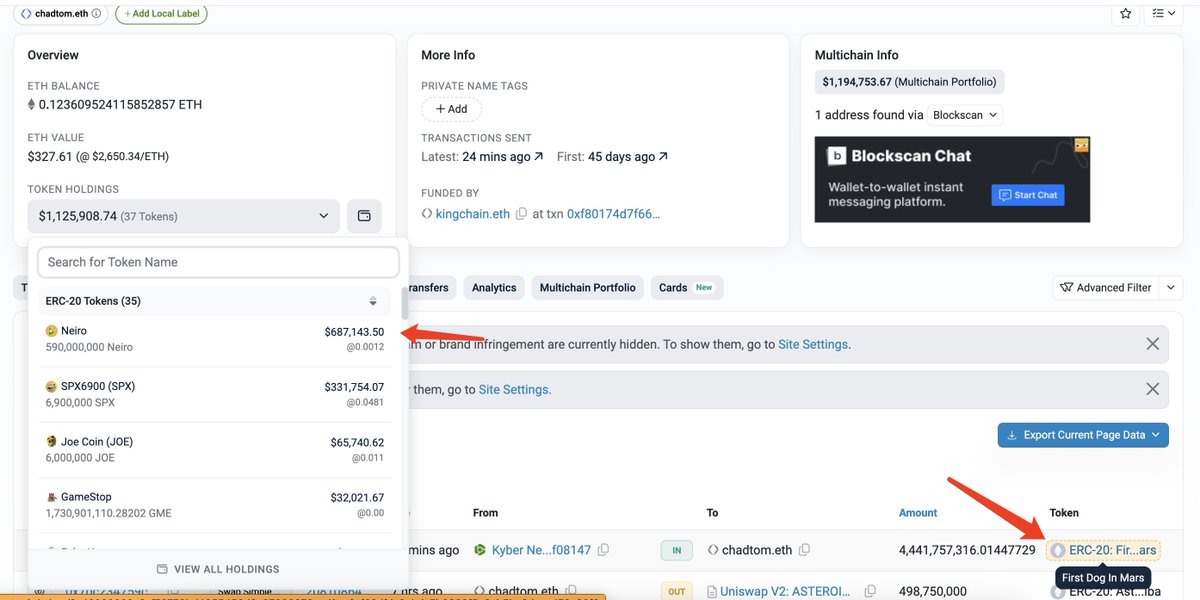Image resolution: width=1200 pixels, height=600 pixels.
Task: Open the Blockscan Chat banner
Action: point(952,179)
